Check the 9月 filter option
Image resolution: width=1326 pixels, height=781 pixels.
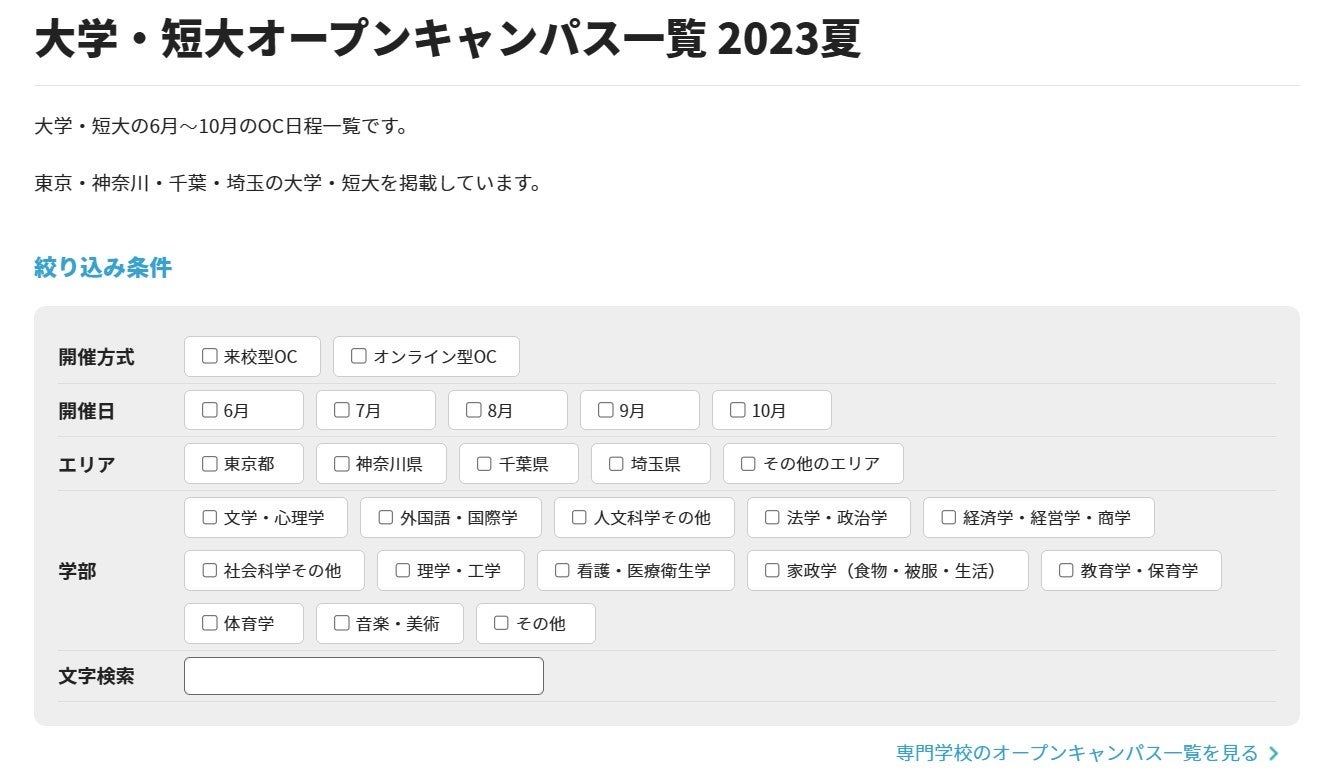coord(606,410)
